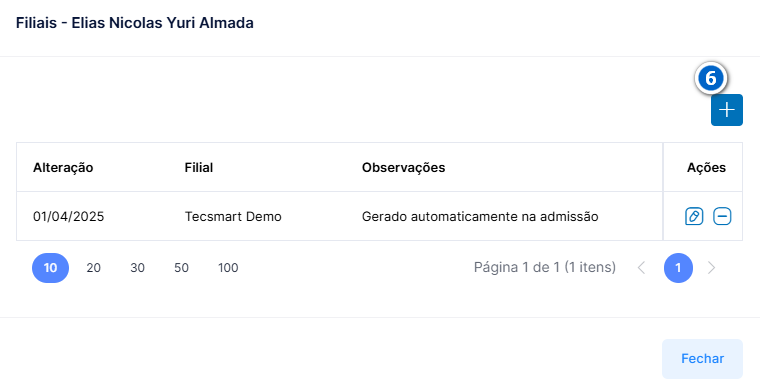Sort by the Alteração column header
Screen dimensions: 760x388
pyautogui.click(x=63, y=168)
